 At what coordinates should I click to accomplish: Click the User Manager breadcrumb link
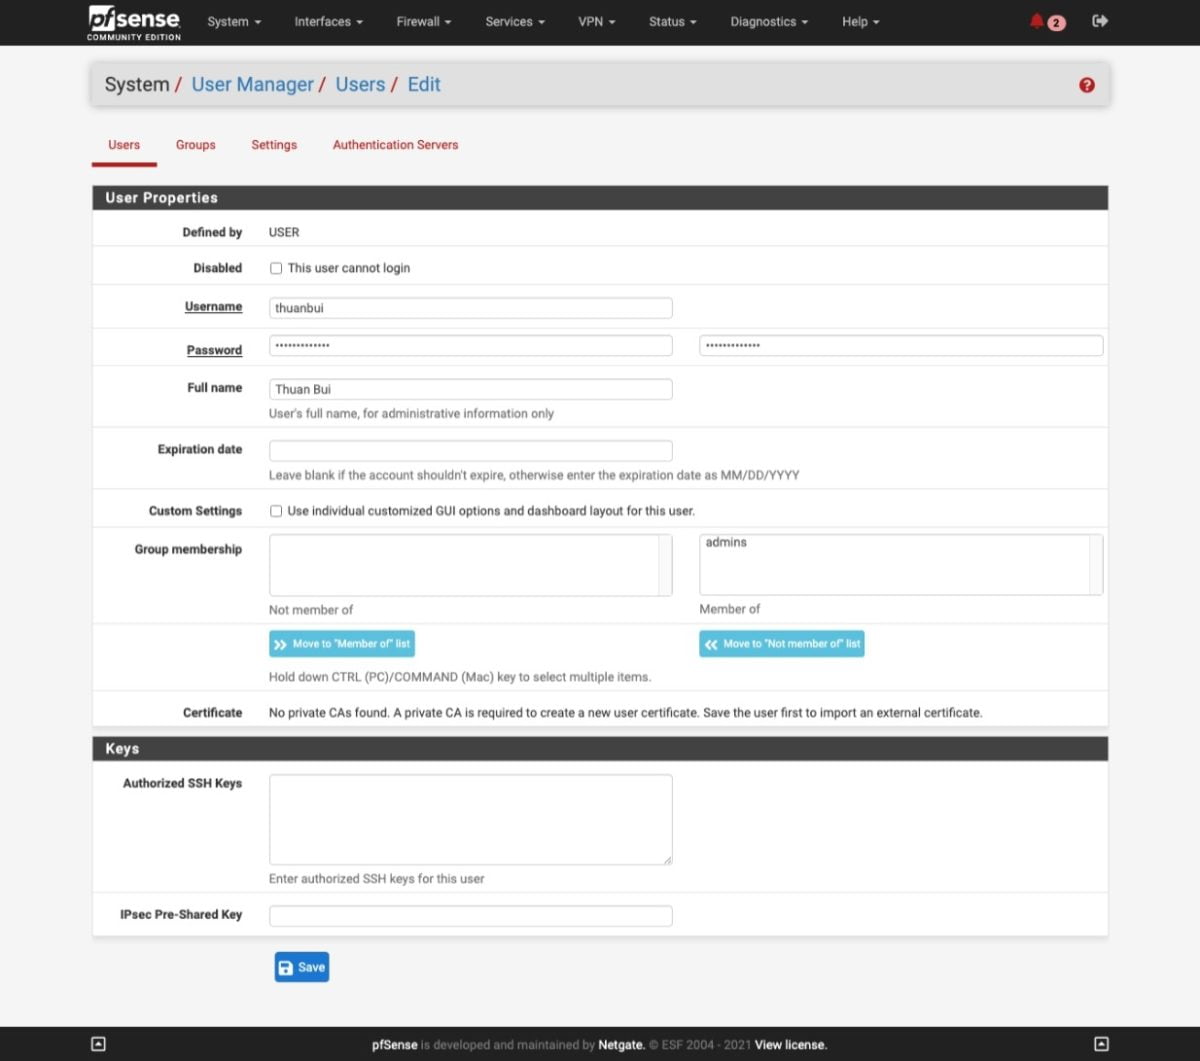[x=252, y=85]
